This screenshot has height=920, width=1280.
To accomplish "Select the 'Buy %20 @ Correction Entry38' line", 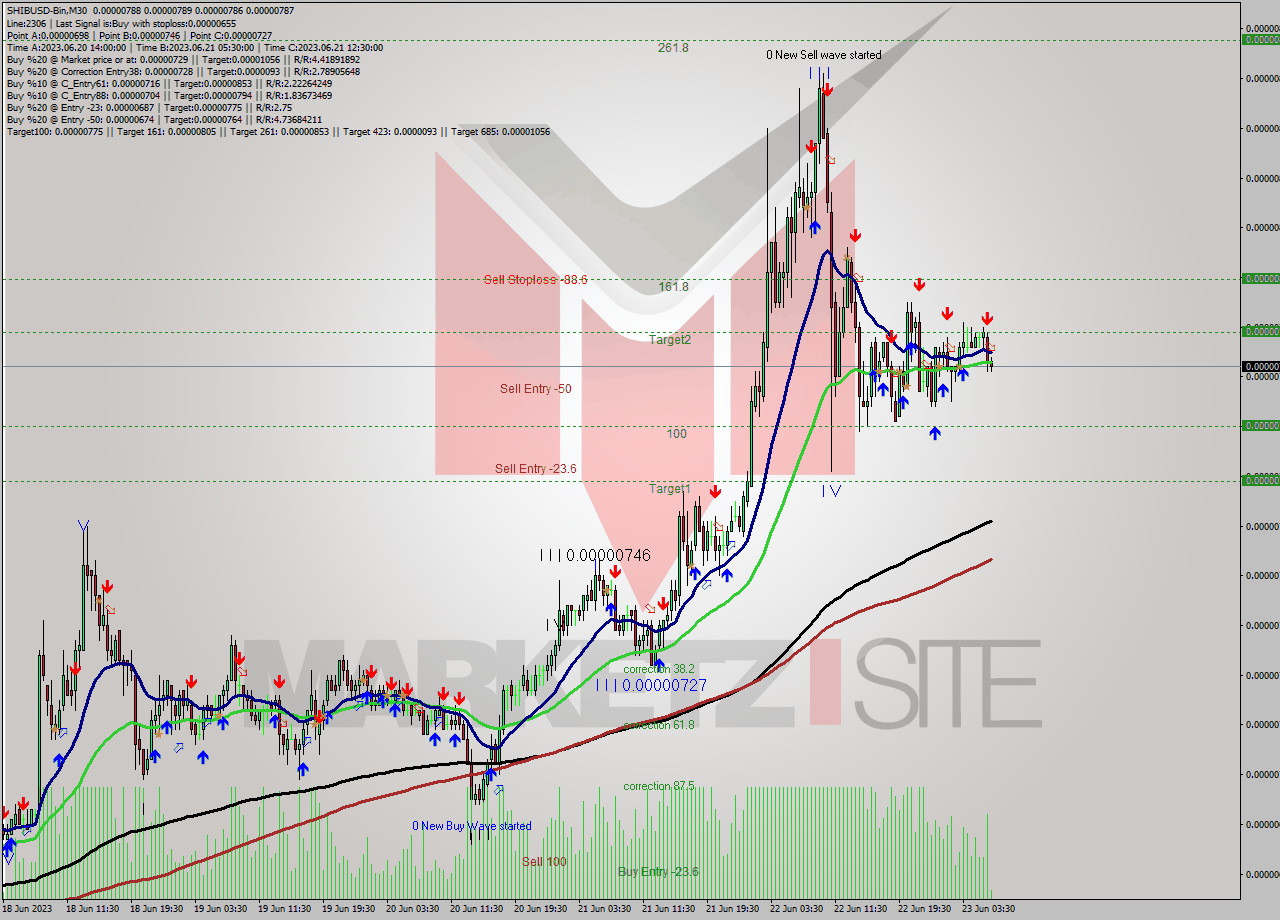I will coord(183,71).
